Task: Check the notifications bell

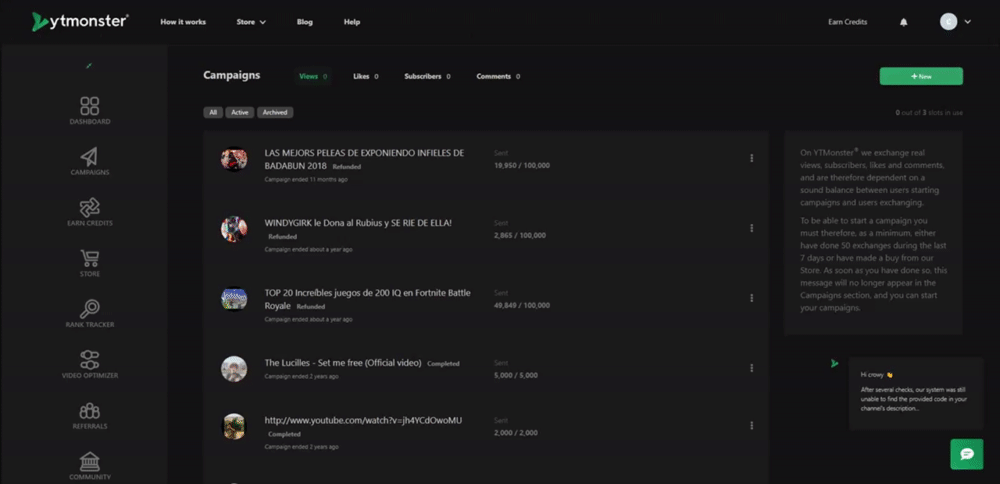Action: (904, 22)
